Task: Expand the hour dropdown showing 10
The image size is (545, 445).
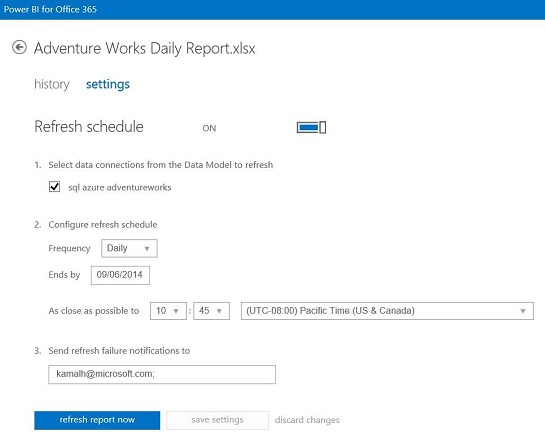Action: pyautogui.click(x=168, y=311)
